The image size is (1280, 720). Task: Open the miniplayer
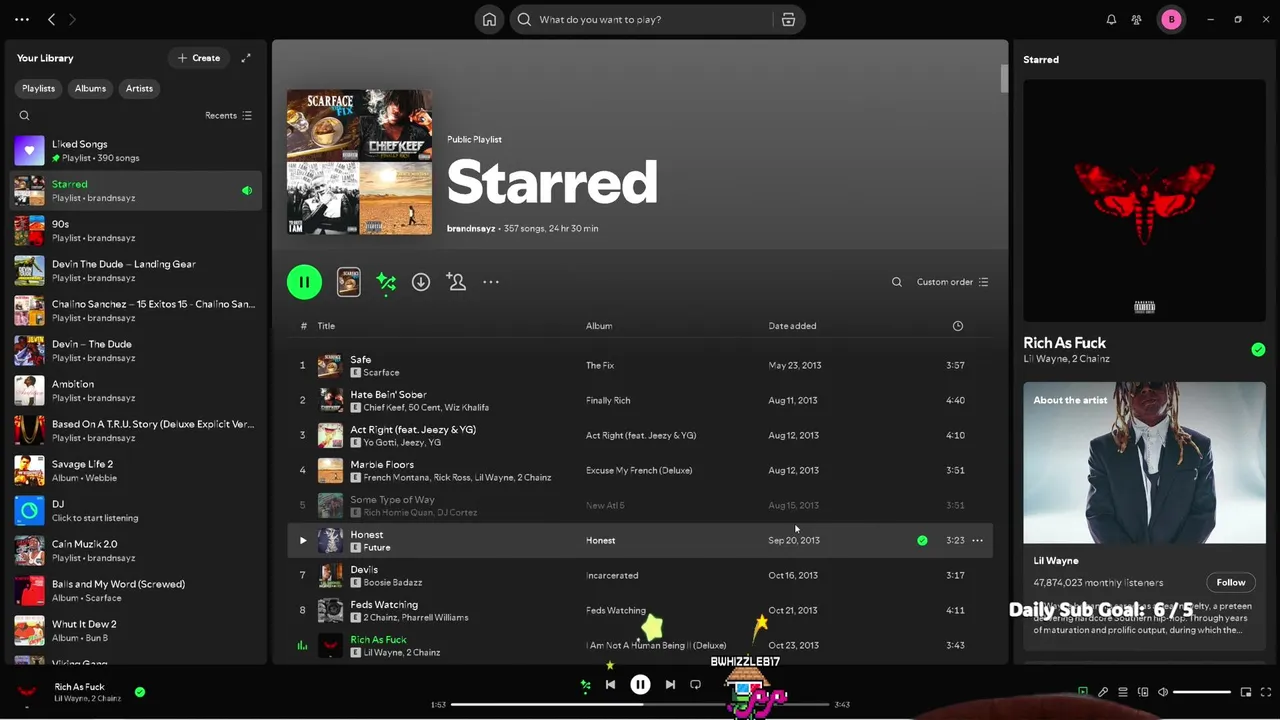1246,692
